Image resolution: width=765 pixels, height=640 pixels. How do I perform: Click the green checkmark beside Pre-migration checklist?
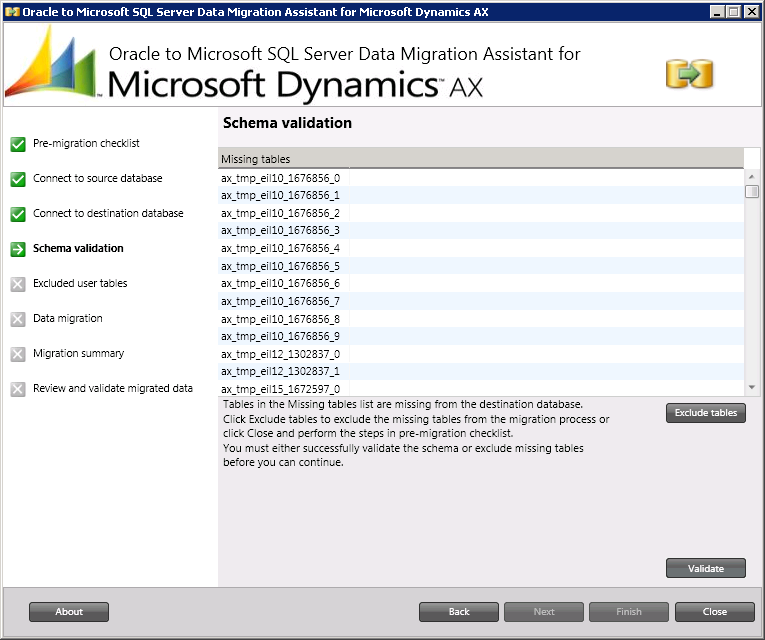tap(18, 144)
